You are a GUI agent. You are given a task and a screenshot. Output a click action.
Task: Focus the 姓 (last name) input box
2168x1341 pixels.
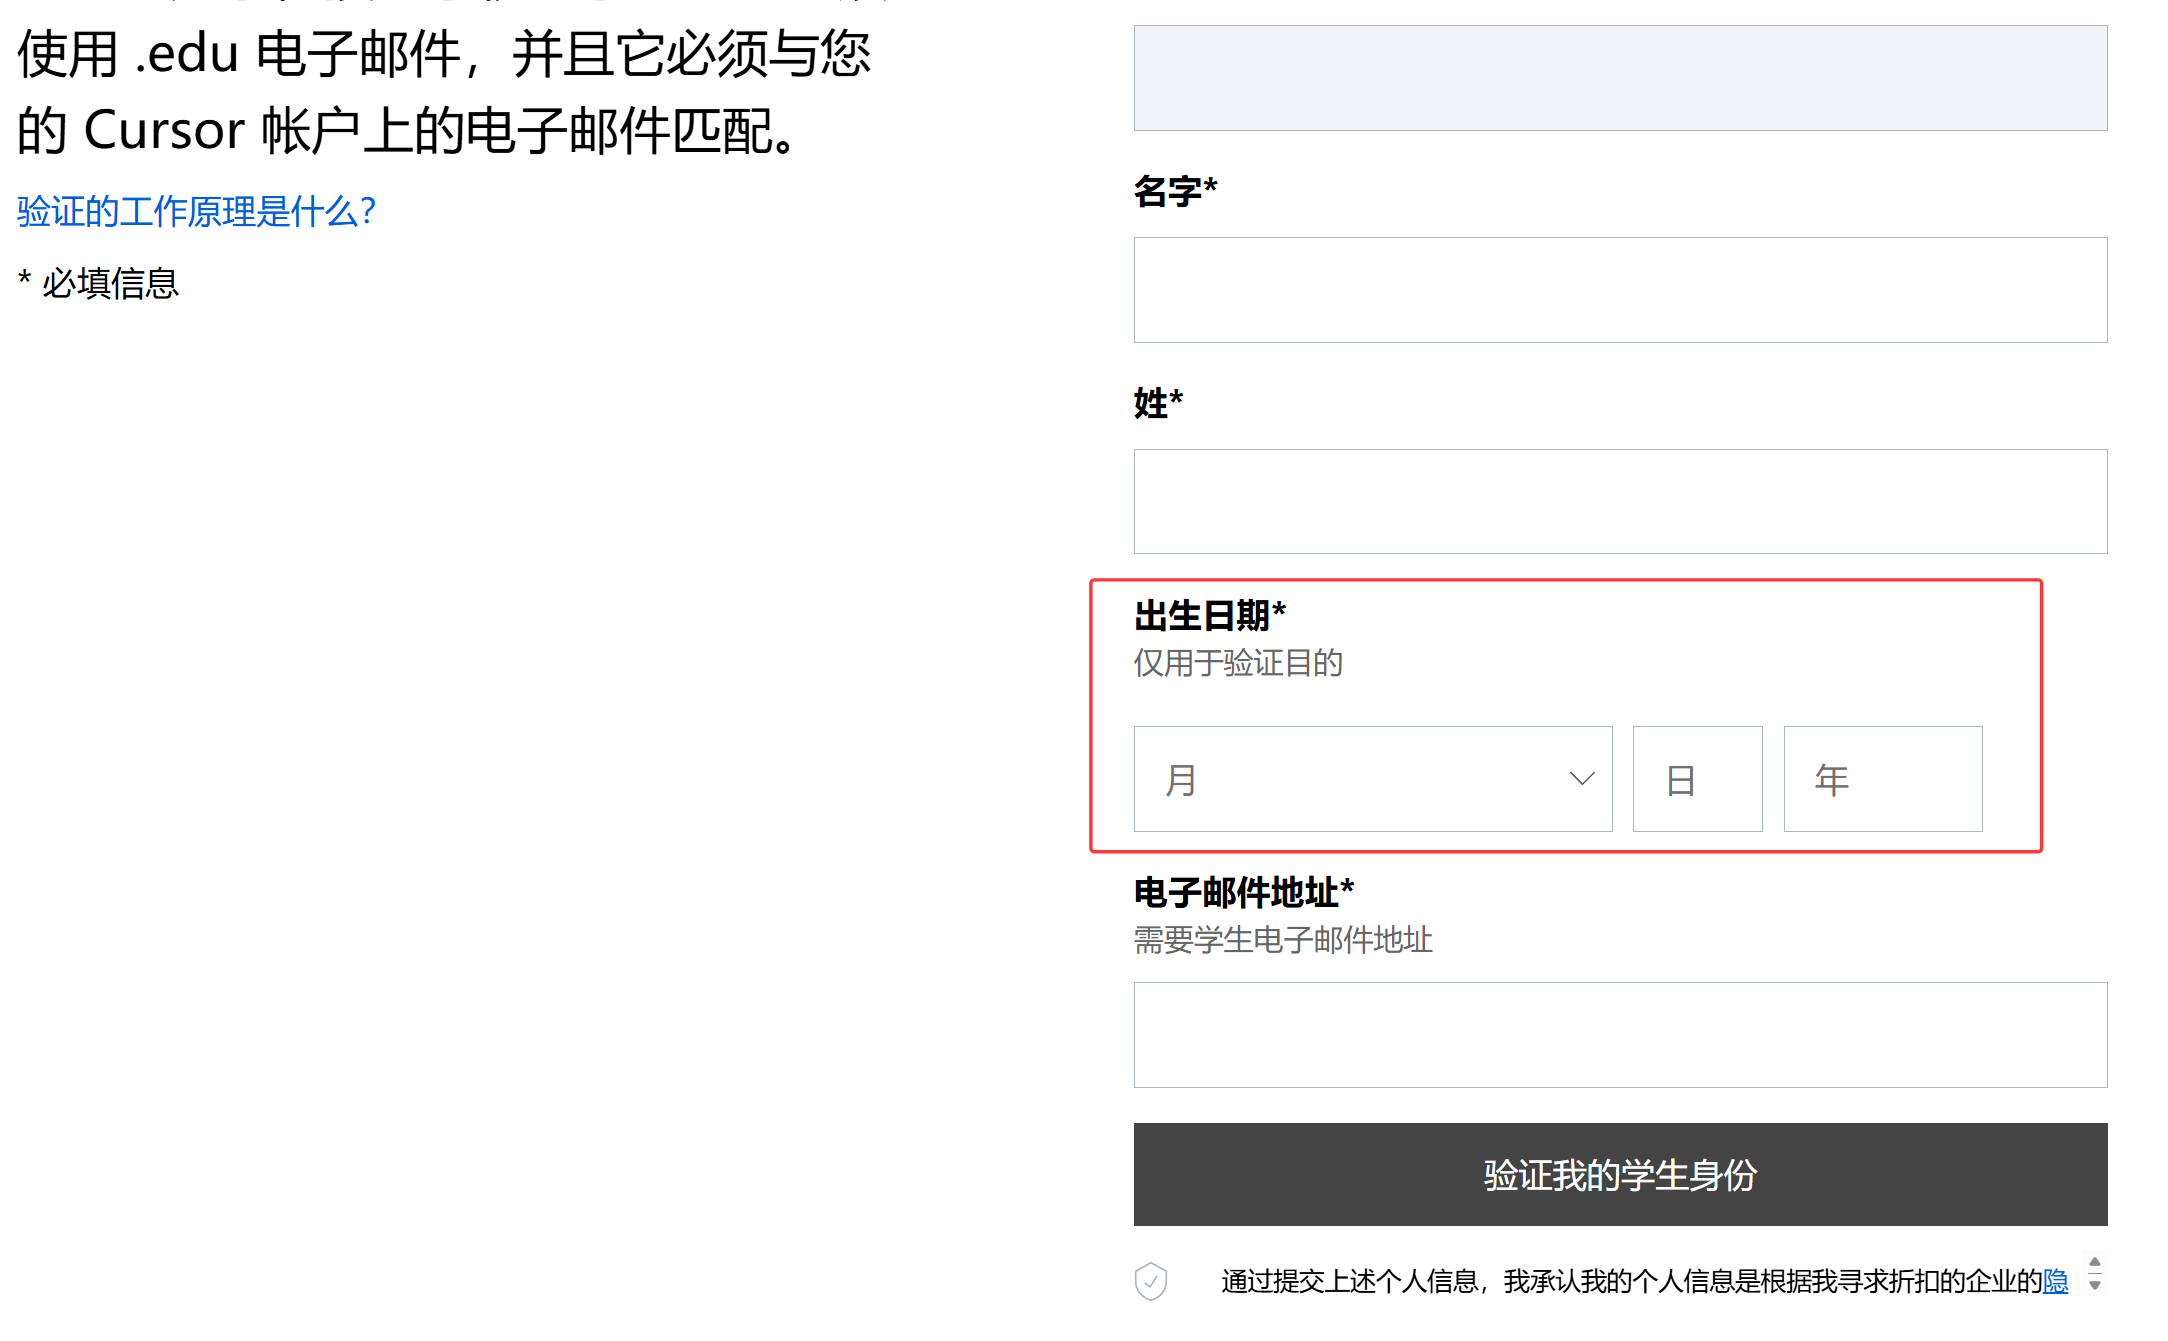coord(1620,501)
